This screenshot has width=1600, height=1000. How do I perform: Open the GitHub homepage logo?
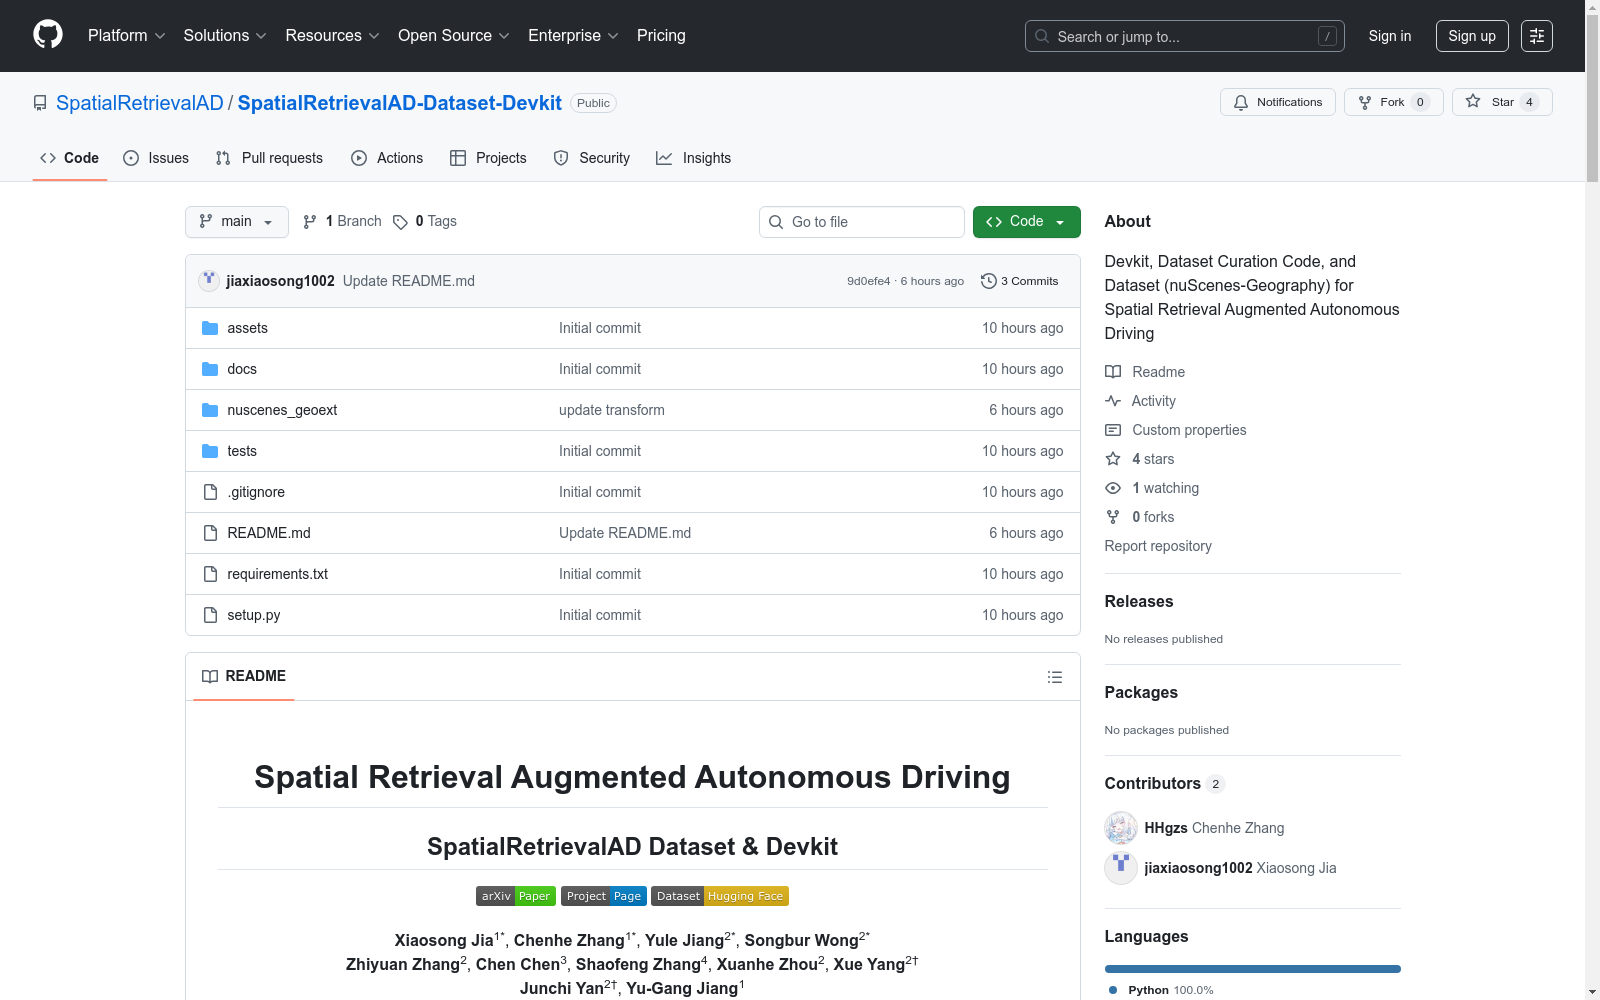[48, 35]
